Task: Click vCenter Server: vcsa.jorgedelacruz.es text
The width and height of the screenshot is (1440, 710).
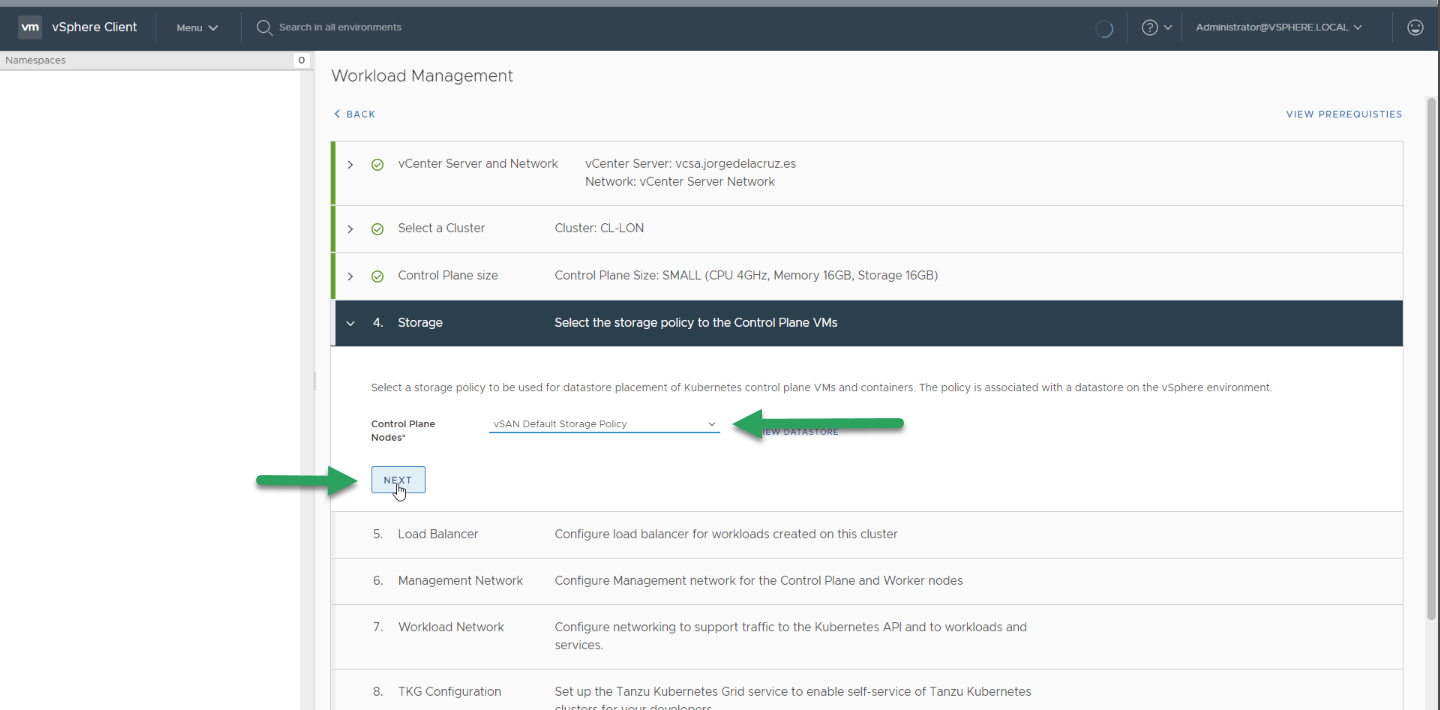Action: 690,164
